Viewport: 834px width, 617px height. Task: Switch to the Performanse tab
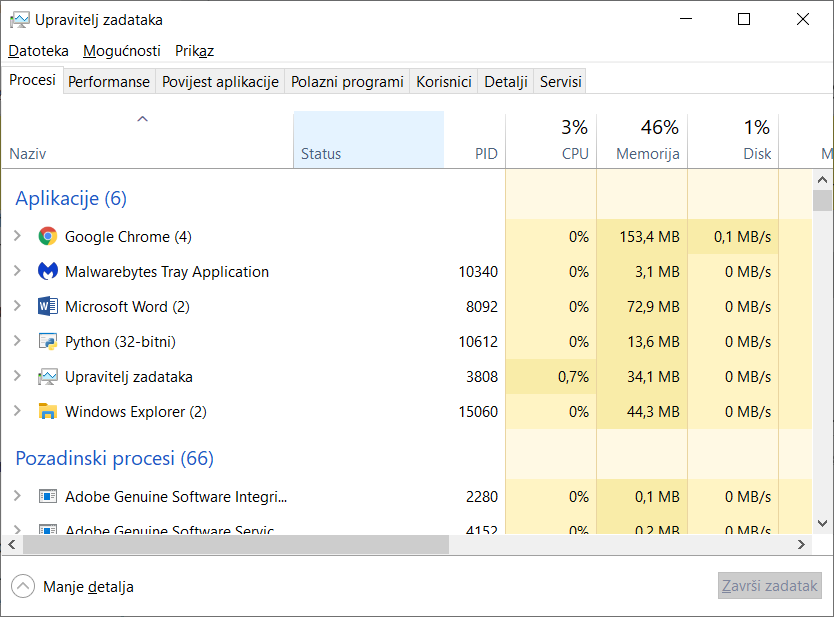click(x=109, y=82)
